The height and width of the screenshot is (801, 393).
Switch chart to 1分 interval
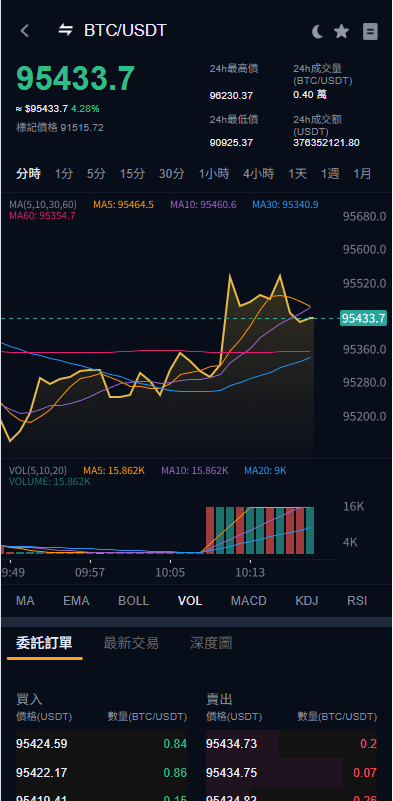click(64, 174)
